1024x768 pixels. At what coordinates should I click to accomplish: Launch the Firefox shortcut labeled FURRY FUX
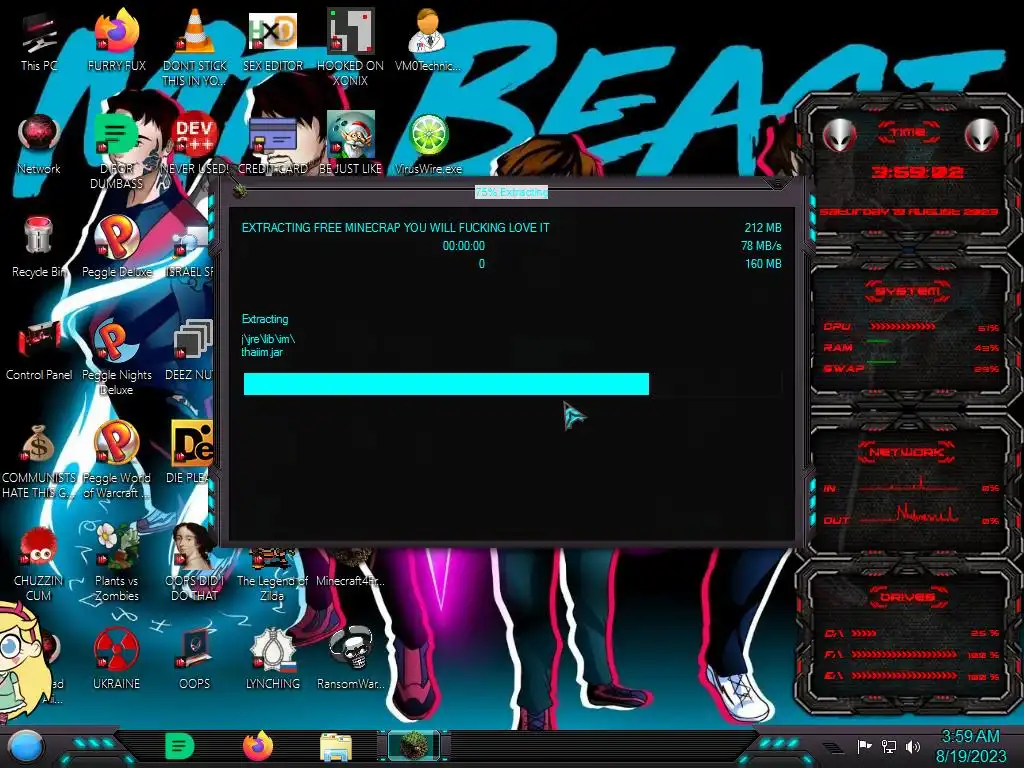tap(116, 39)
